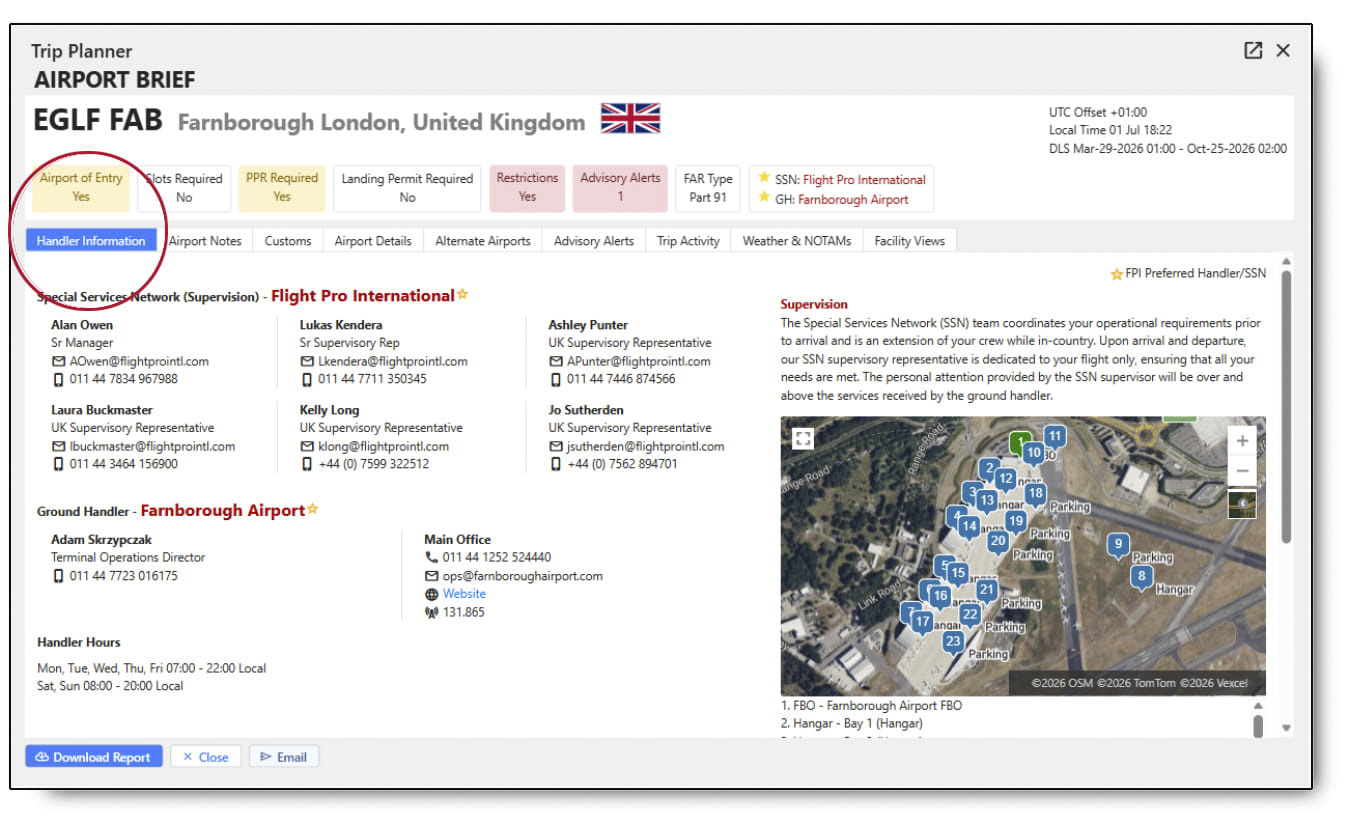Show the Airport Details tab
Viewport: 1368px width, 828px height.
[373, 241]
